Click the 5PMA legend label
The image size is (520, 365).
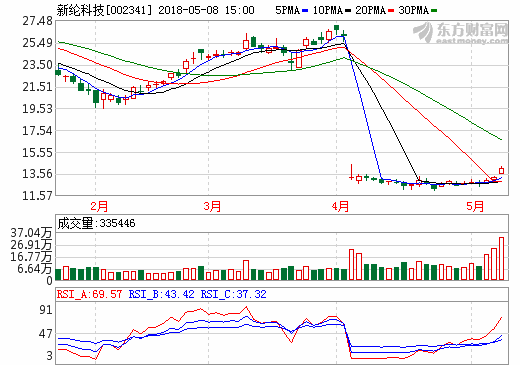[x=288, y=10]
